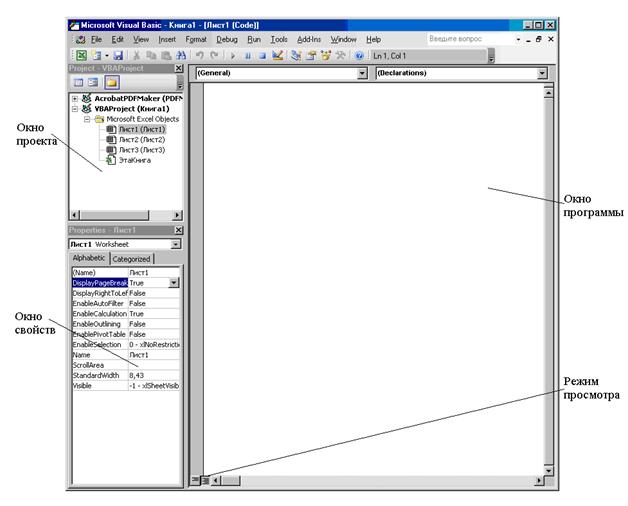This screenshot has height=506, width=628.
Task: Collapse the Microsoft Excel Objects folder
Action: tap(87, 119)
